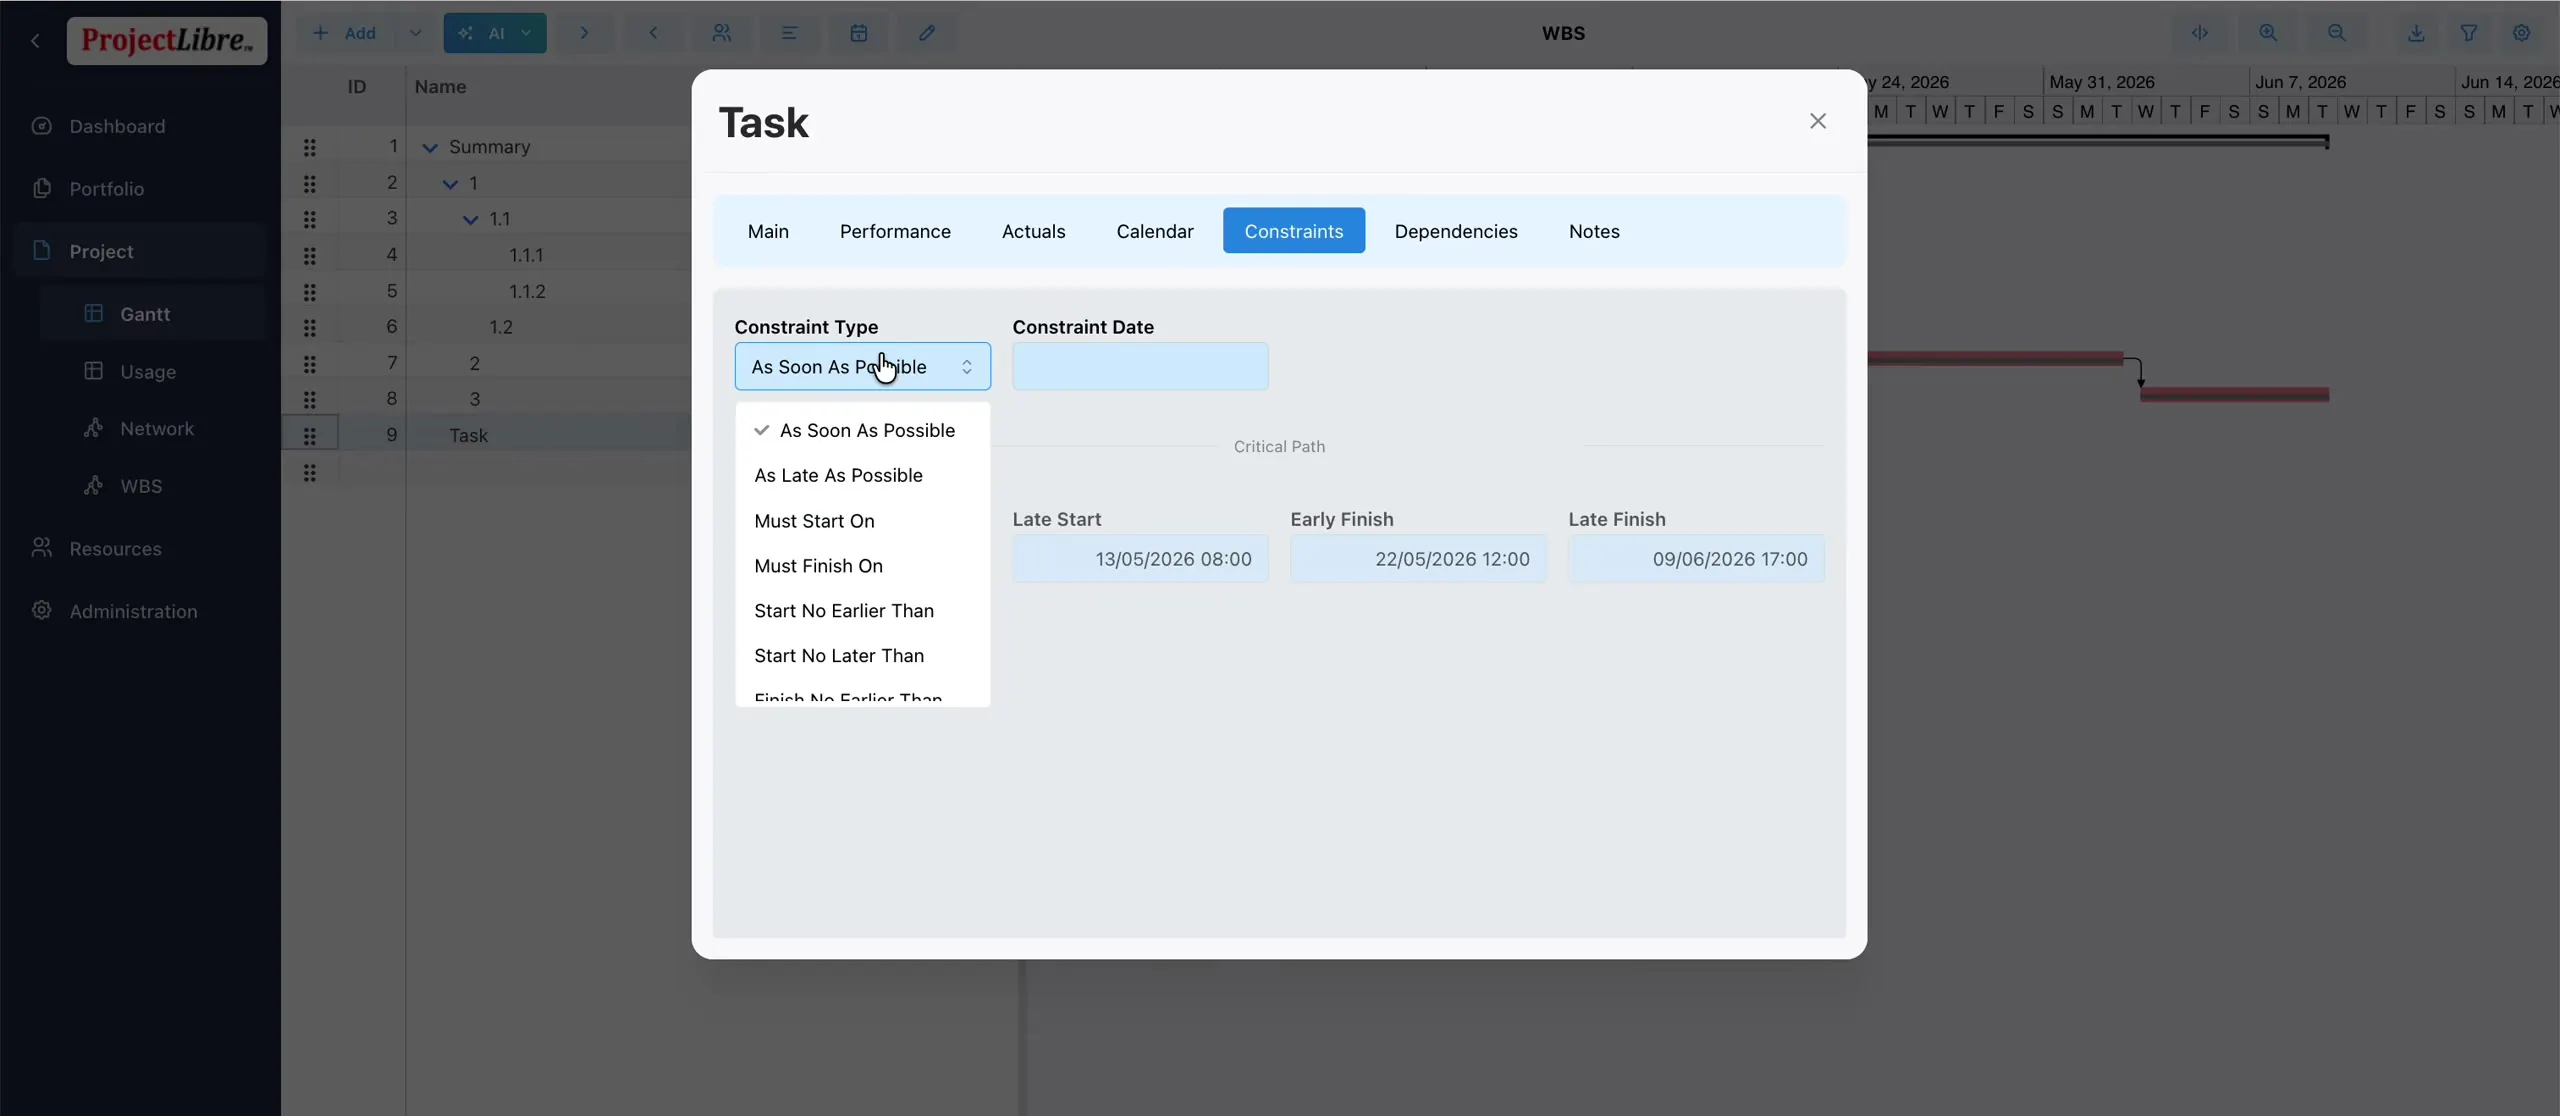Click the outdent arrow toolbar icon

(x=653, y=33)
